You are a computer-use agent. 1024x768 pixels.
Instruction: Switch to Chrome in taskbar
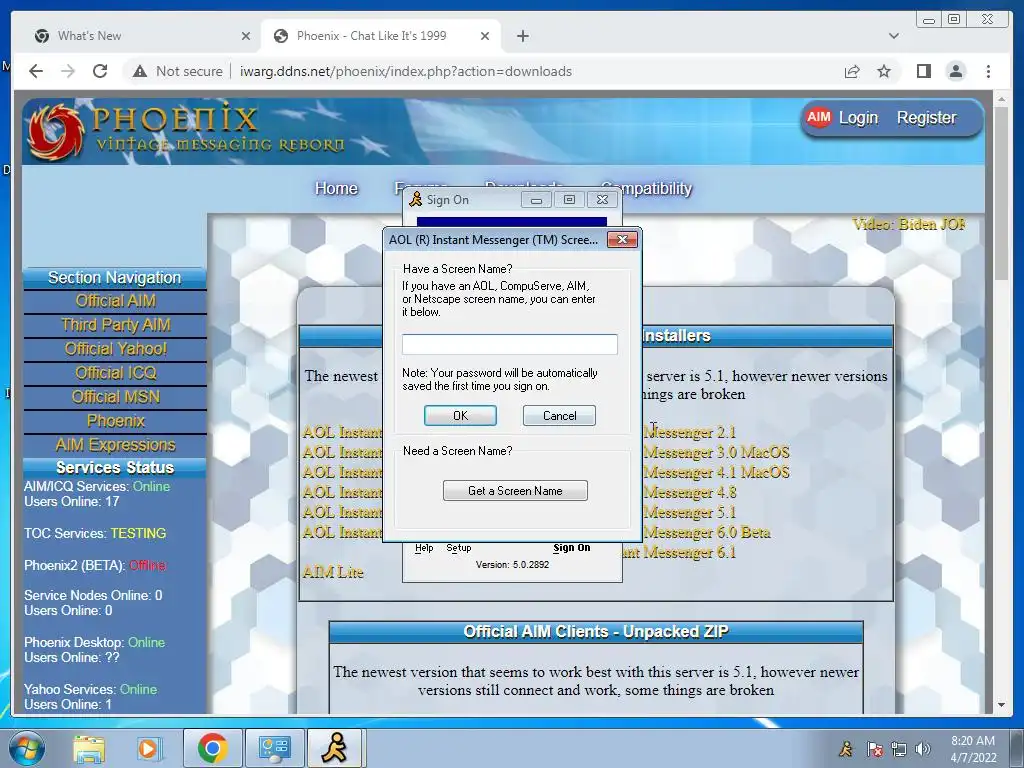(212, 748)
